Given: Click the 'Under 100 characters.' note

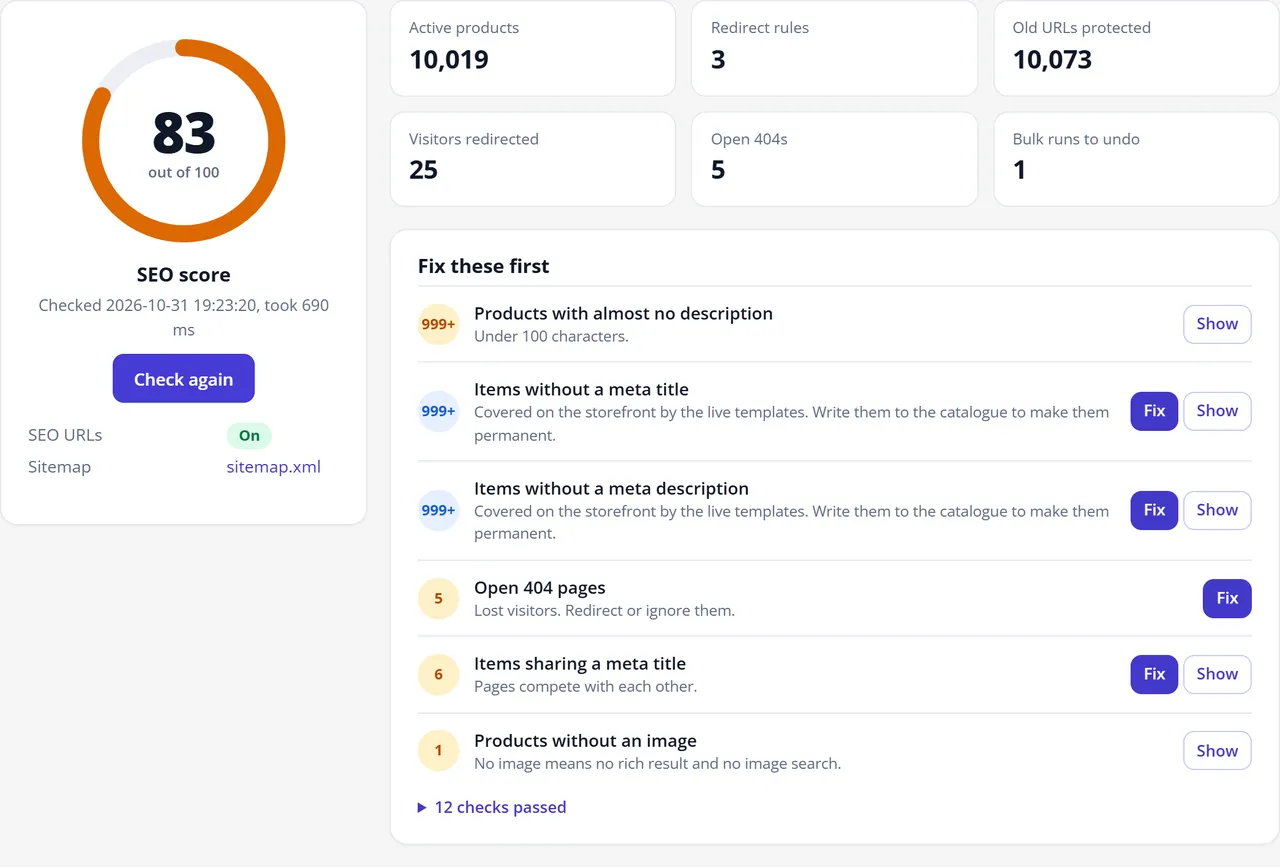Looking at the screenshot, I should click(x=551, y=336).
